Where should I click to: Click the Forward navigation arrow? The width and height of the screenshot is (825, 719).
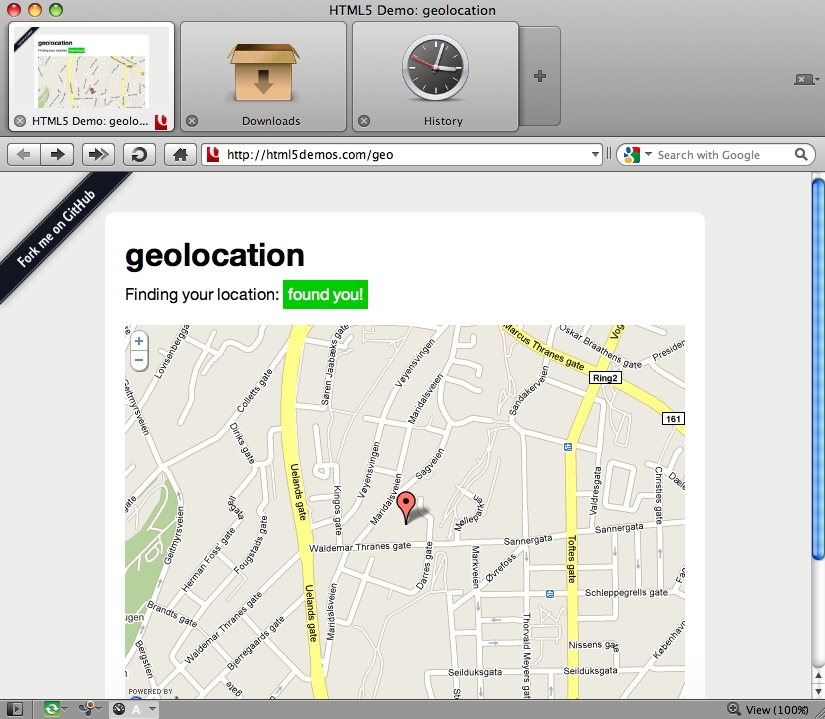point(58,155)
